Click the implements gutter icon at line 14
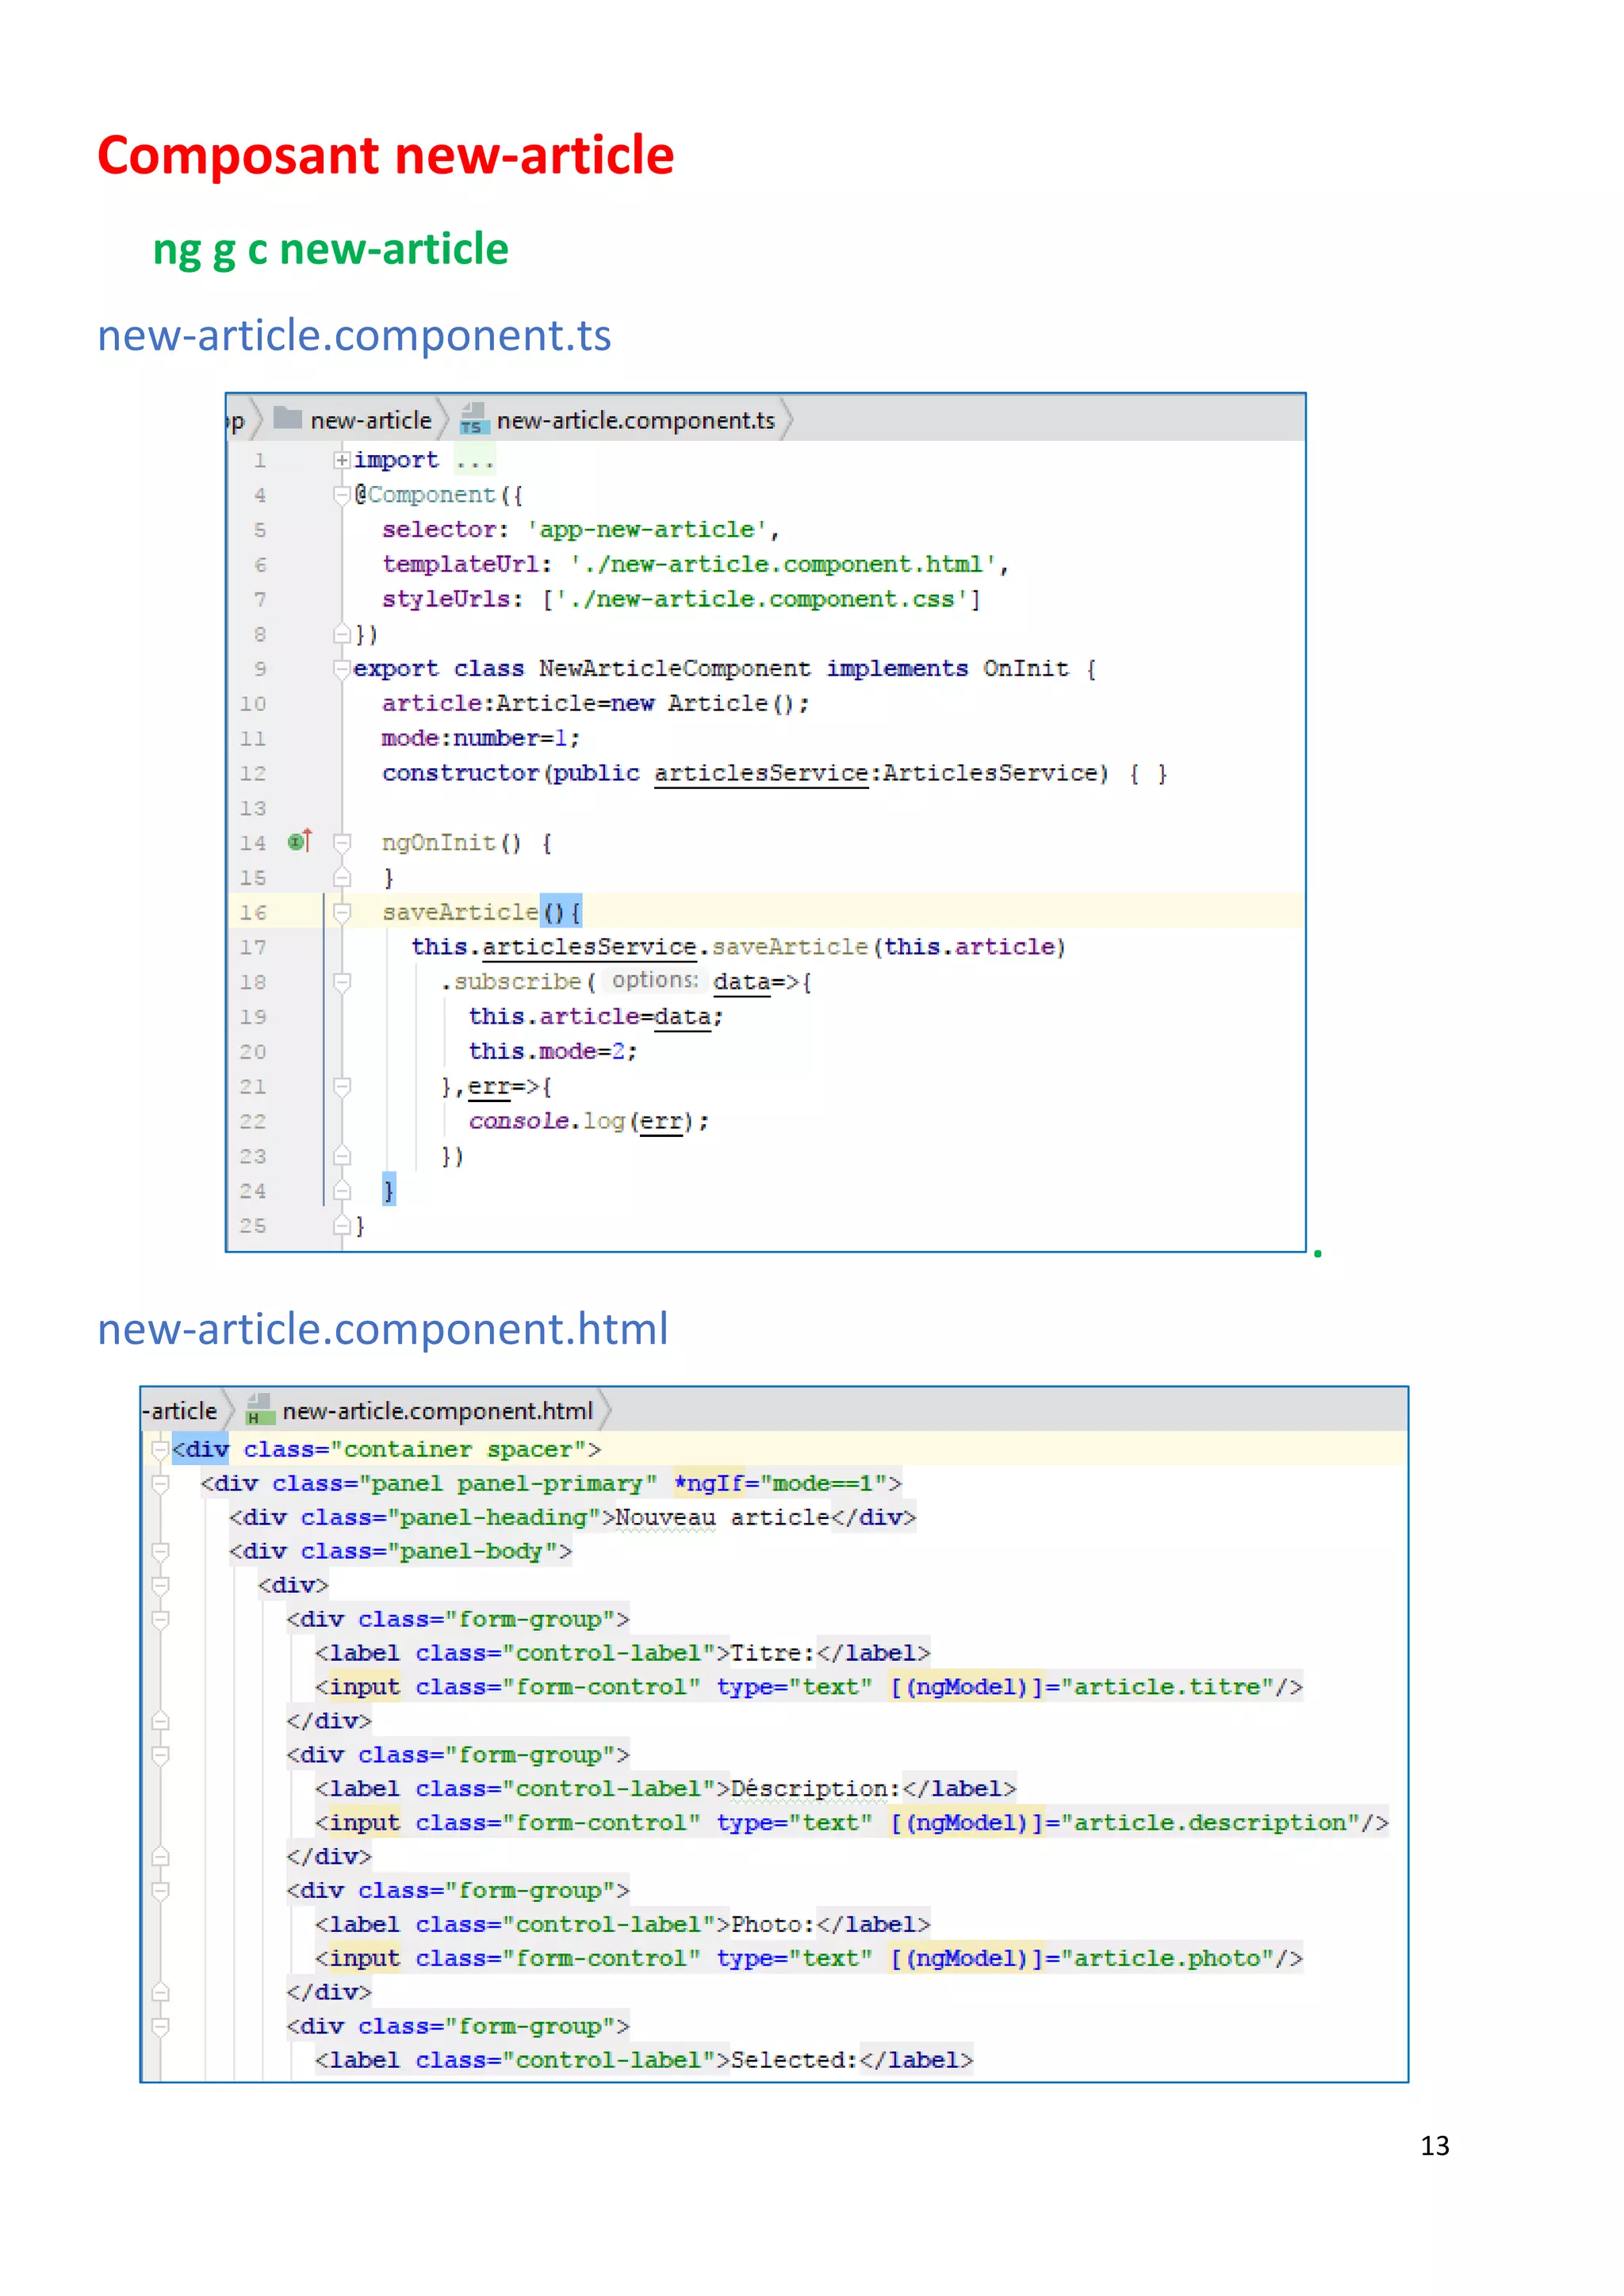Image resolution: width=1624 pixels, height=2296 pixels. (x=300, y=841)
